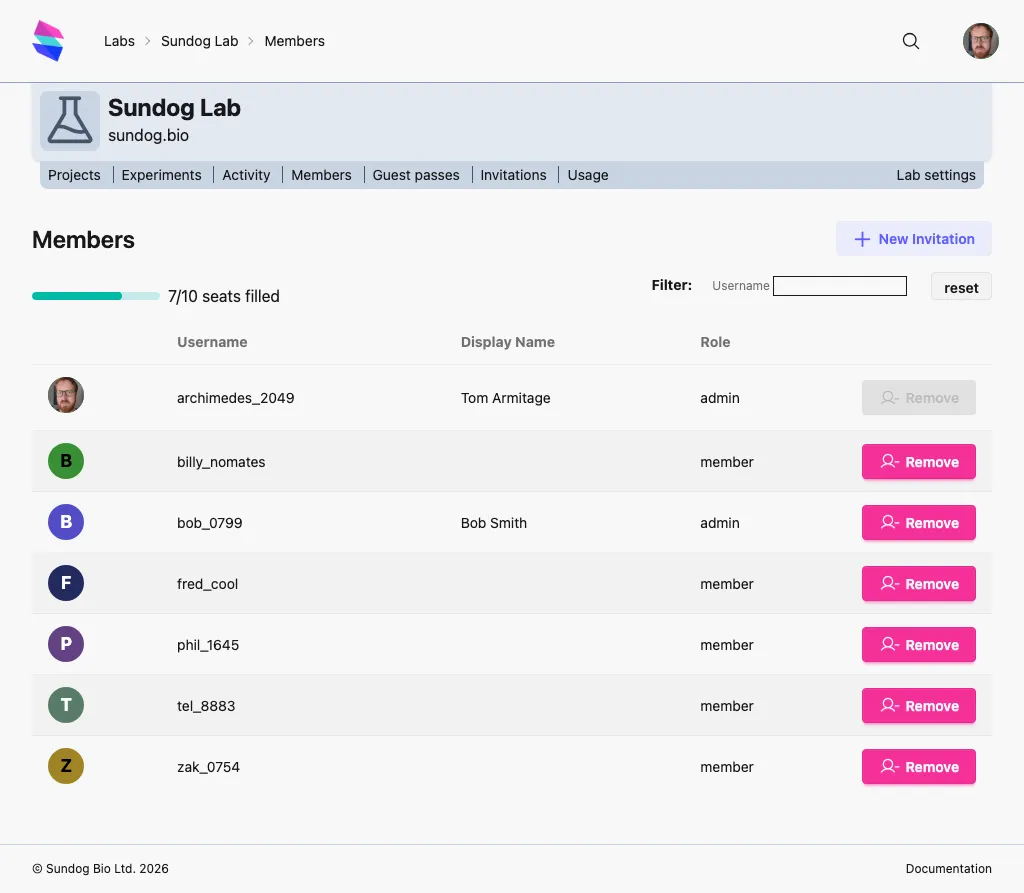Create a New Invitation
The width and height of the screenshot is (1024, 893).
[x=914, y=239]
